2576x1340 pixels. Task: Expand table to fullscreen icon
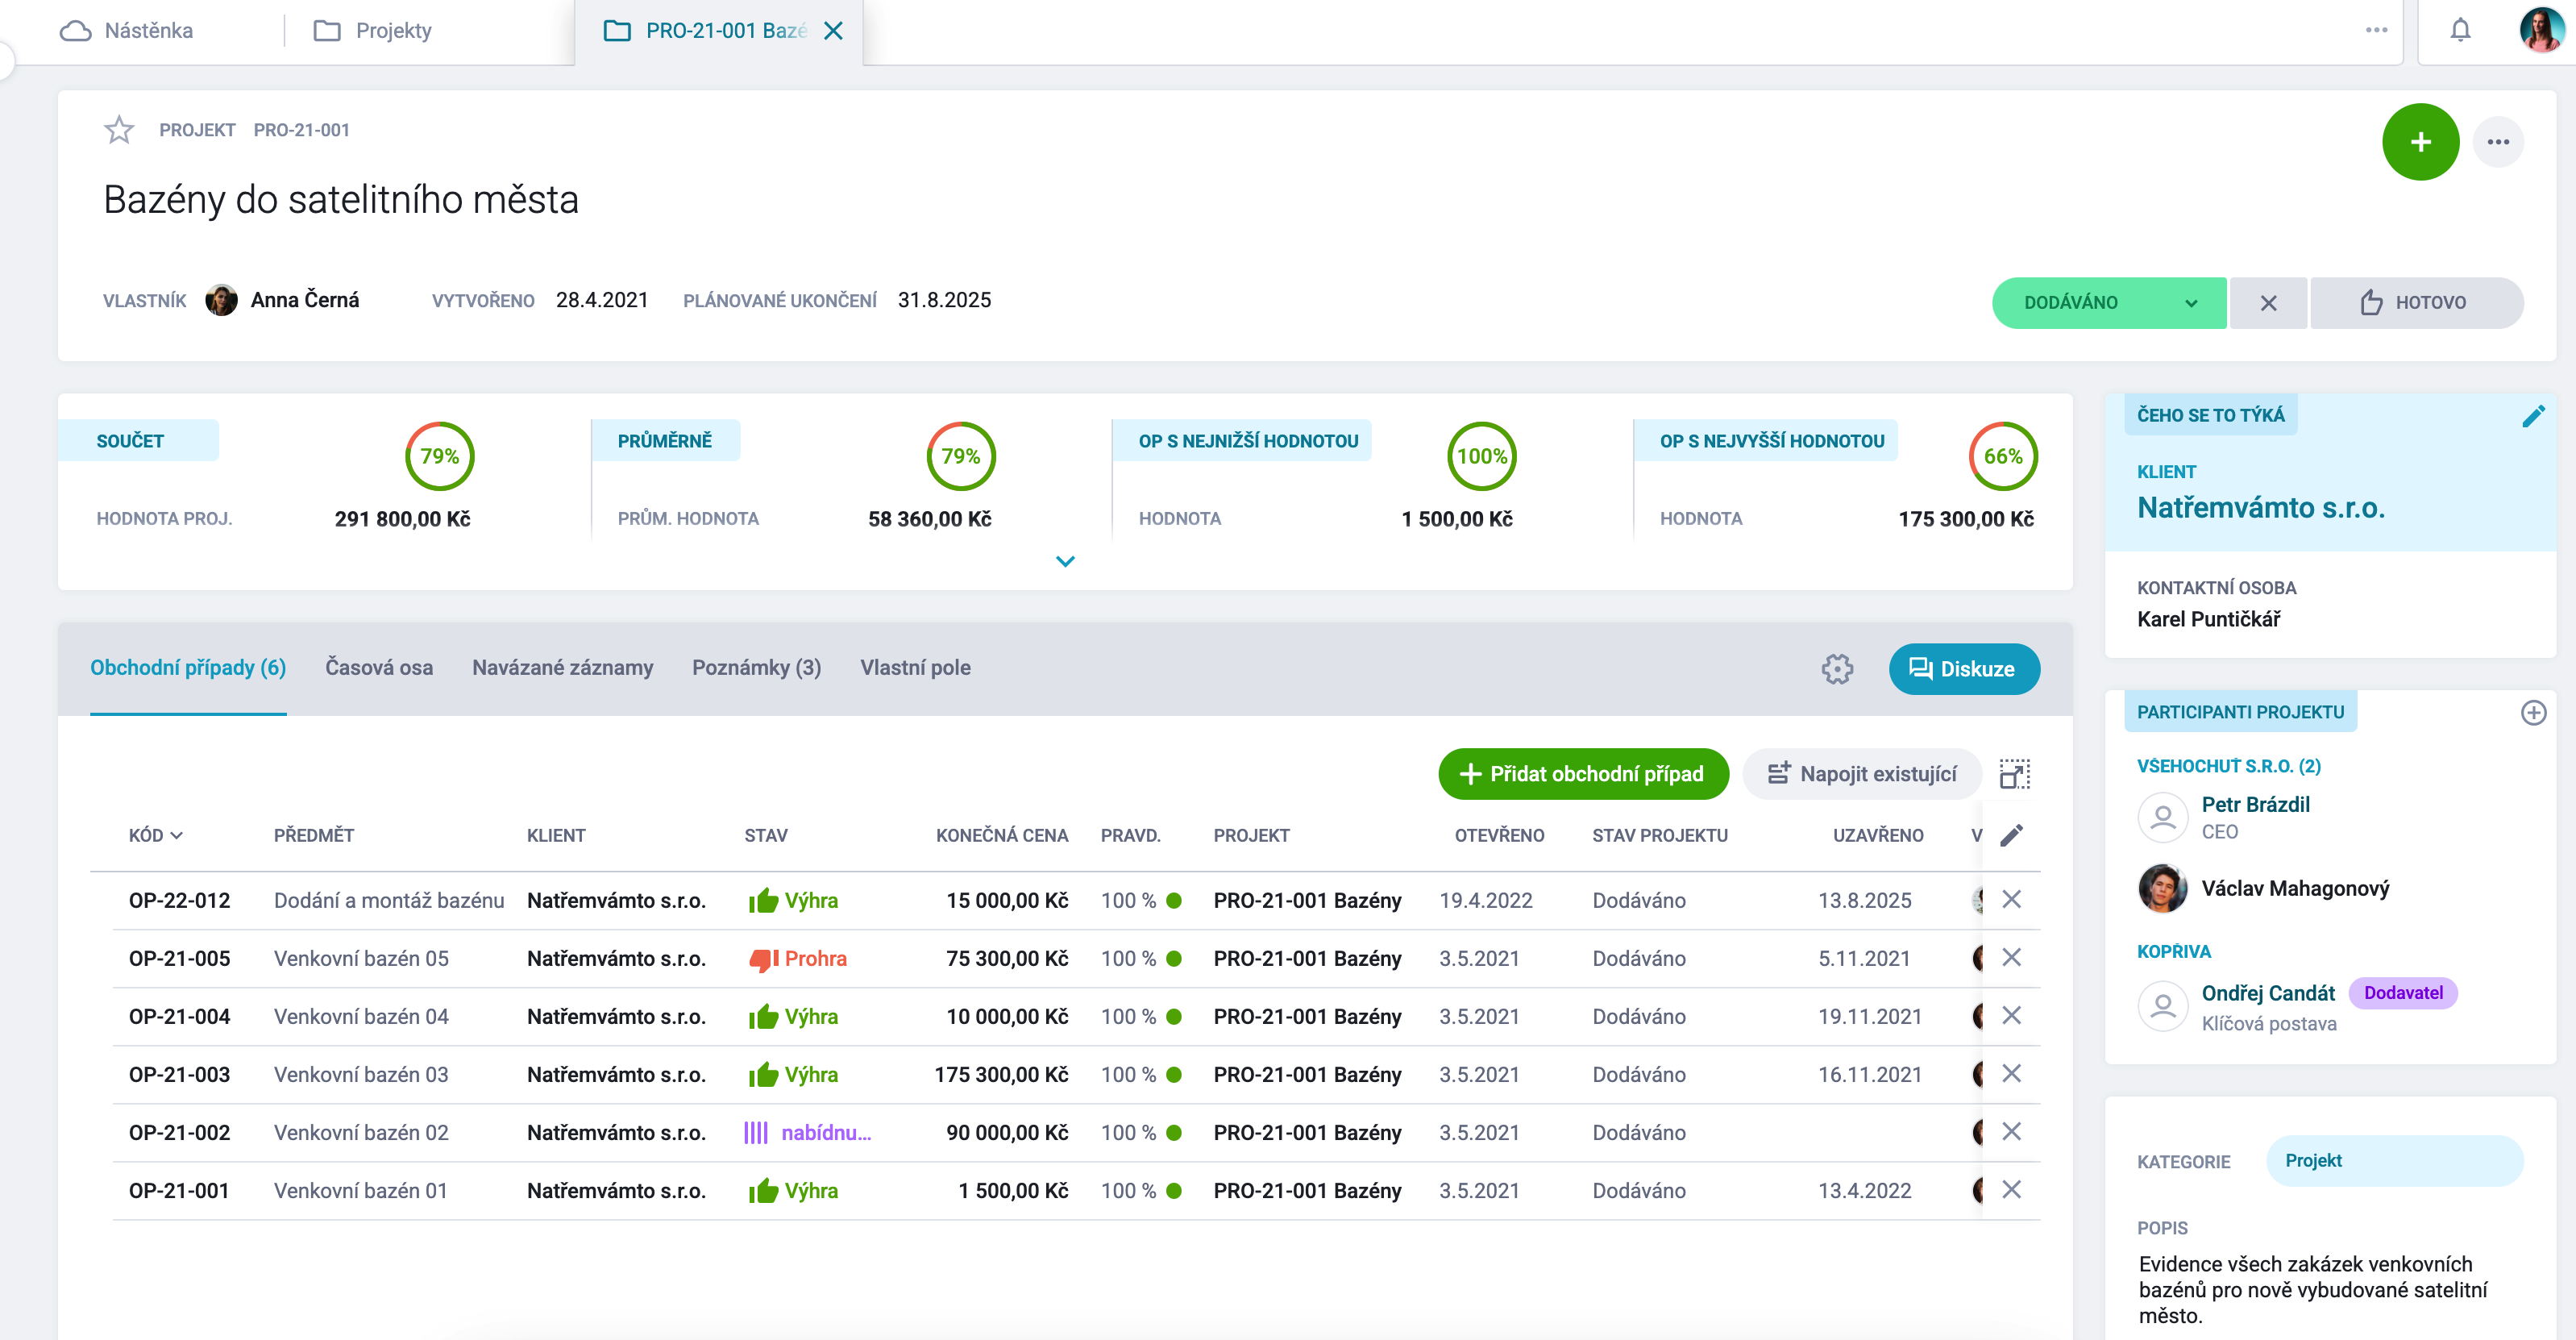pyautogui.click(x=2014, y=774)
